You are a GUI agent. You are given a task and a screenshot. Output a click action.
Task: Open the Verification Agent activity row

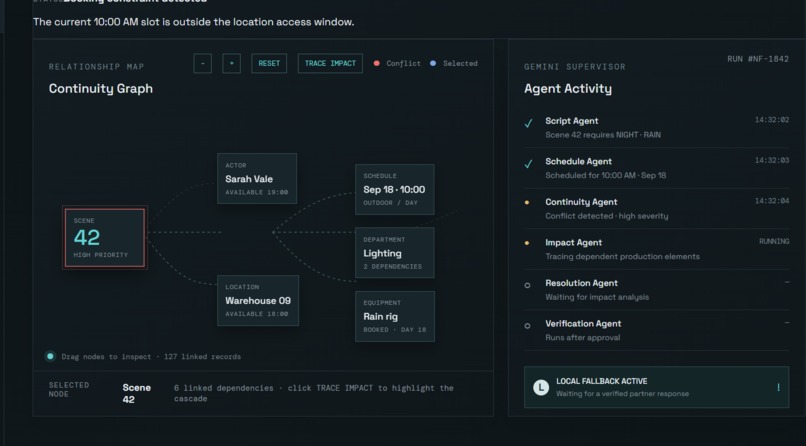[656, 330]
